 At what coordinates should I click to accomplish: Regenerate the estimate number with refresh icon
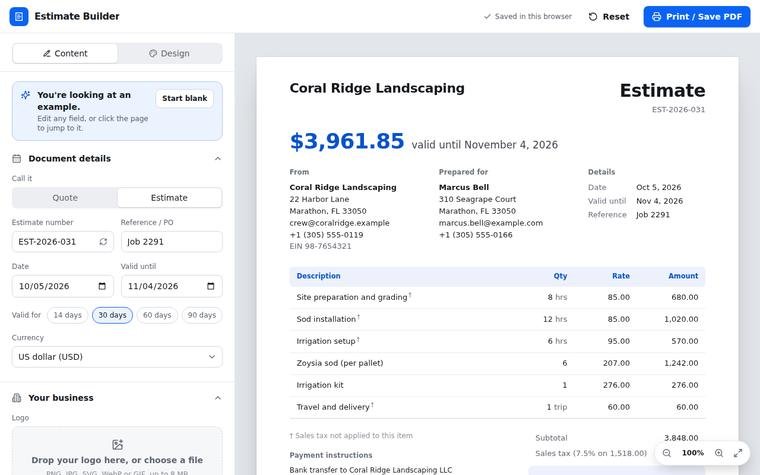point(103,241)
